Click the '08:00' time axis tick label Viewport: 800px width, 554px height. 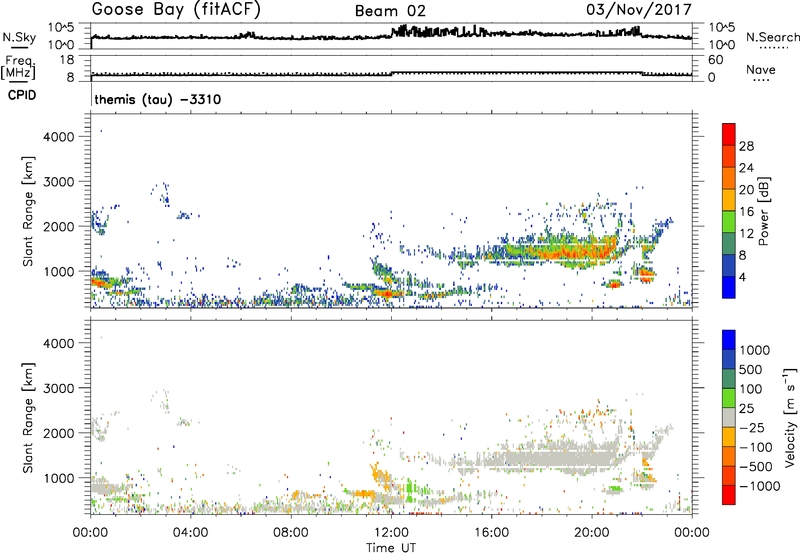point(291,533)
